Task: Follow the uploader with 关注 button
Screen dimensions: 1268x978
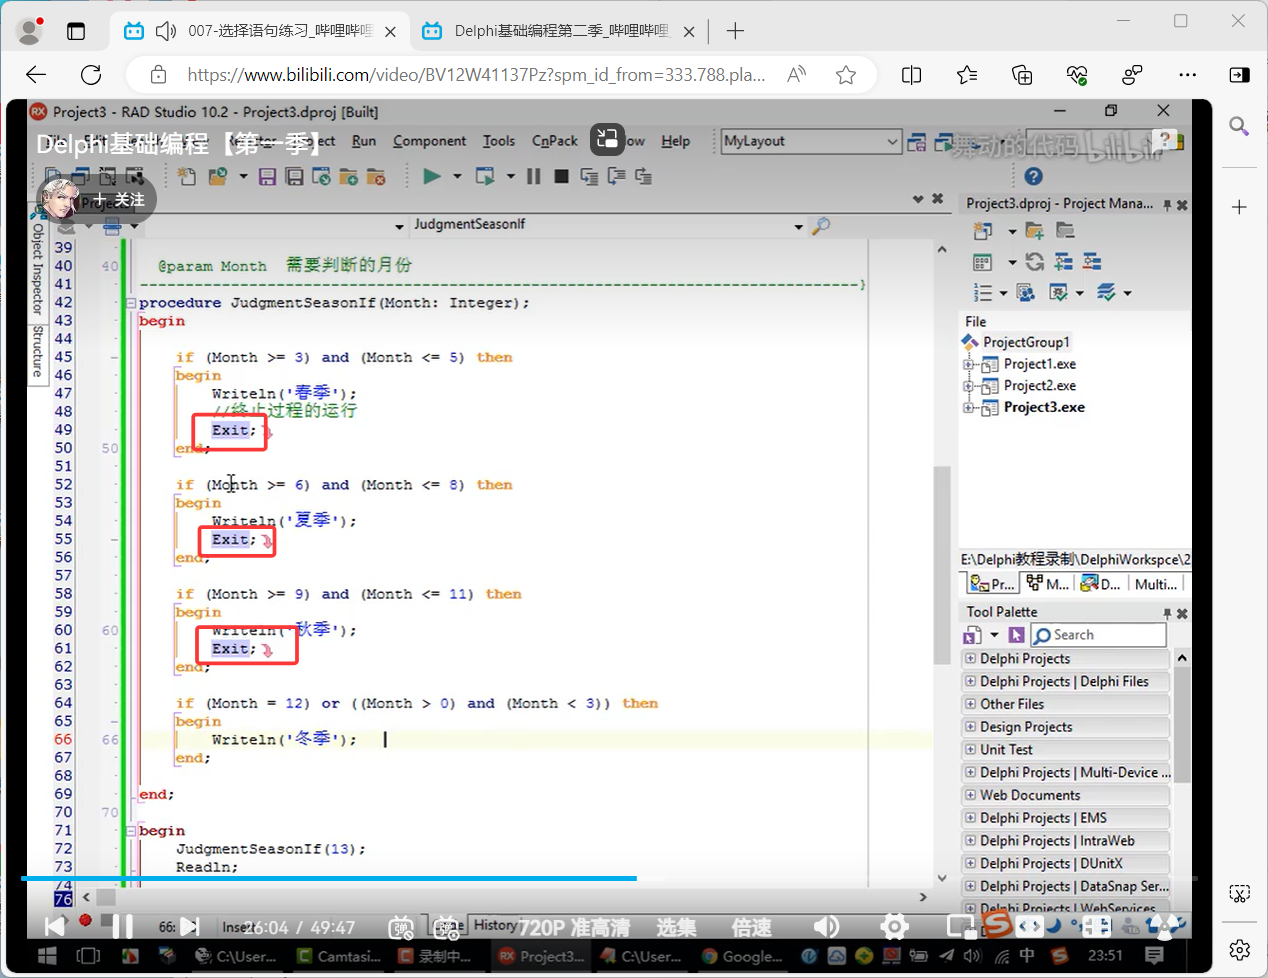Action: tap(119, 199)
